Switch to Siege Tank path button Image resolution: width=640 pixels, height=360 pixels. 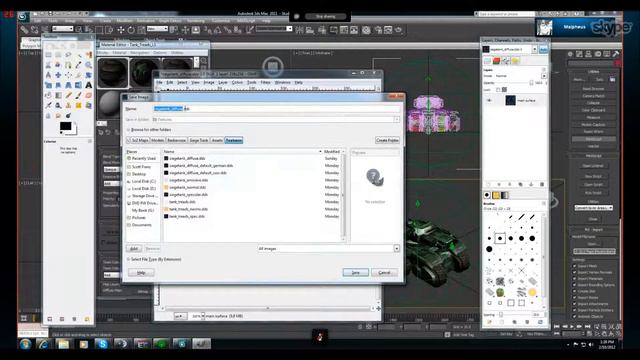(199, 140)
